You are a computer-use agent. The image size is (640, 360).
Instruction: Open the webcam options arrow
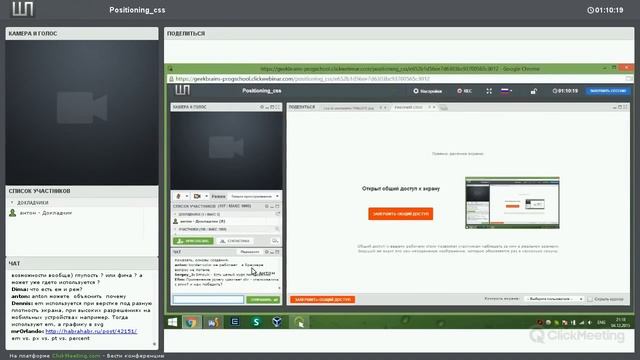click(206, 196)
